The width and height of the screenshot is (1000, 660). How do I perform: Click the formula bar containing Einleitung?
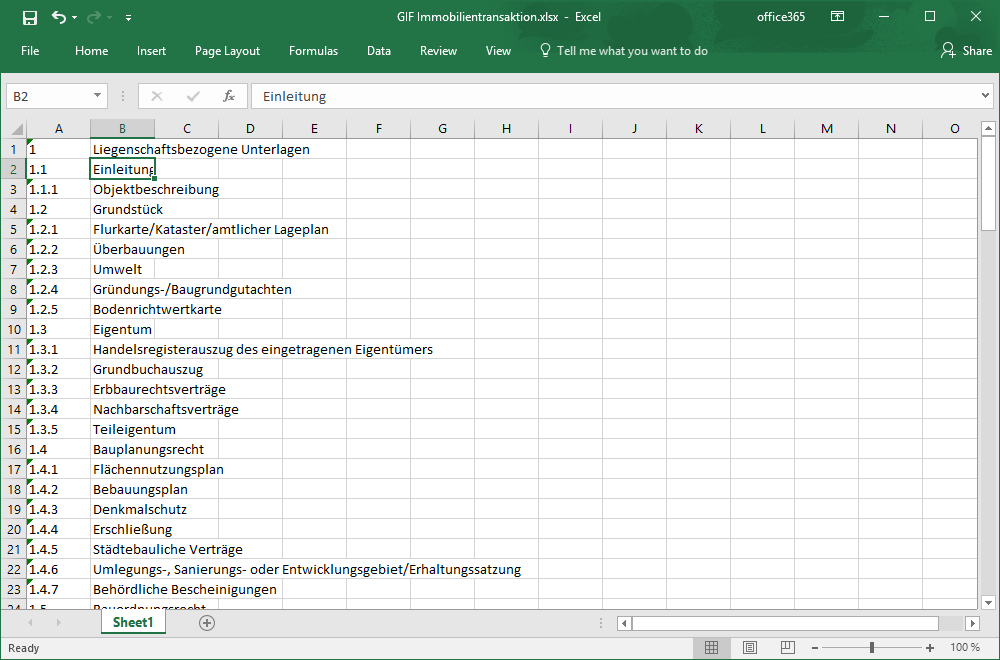click(614, 96)
